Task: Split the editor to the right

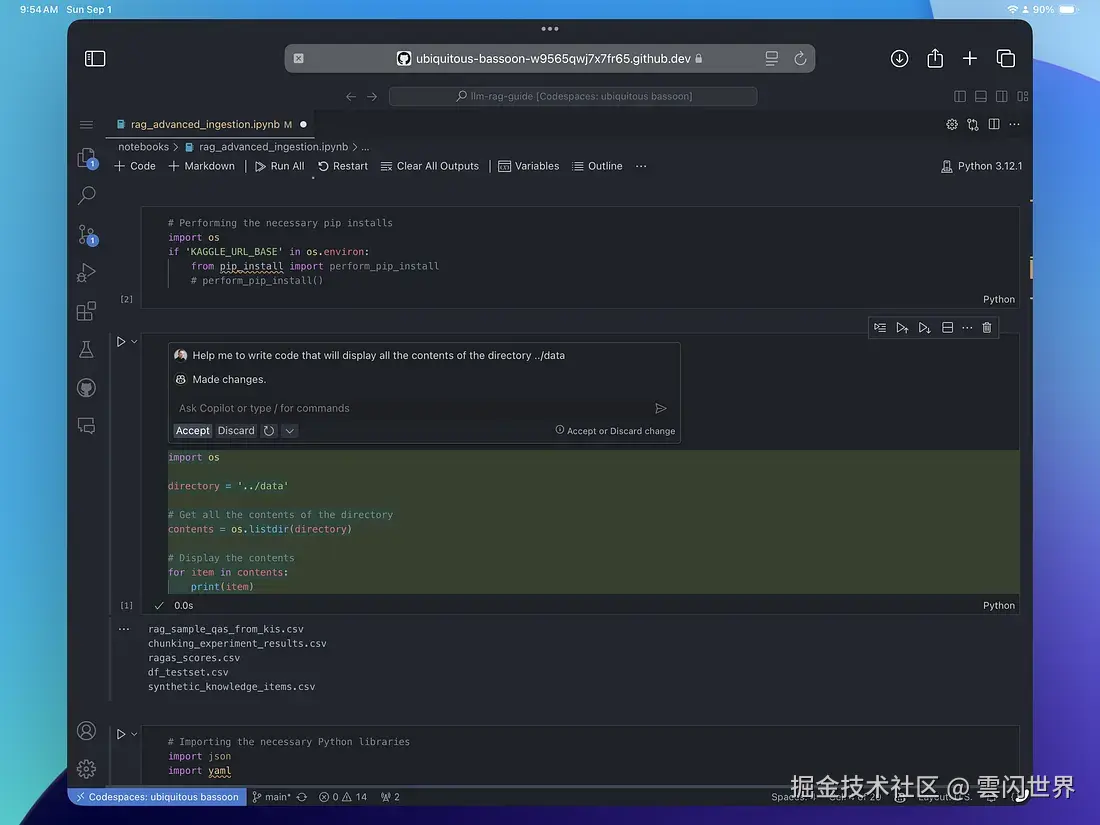Action: point(994,124)
